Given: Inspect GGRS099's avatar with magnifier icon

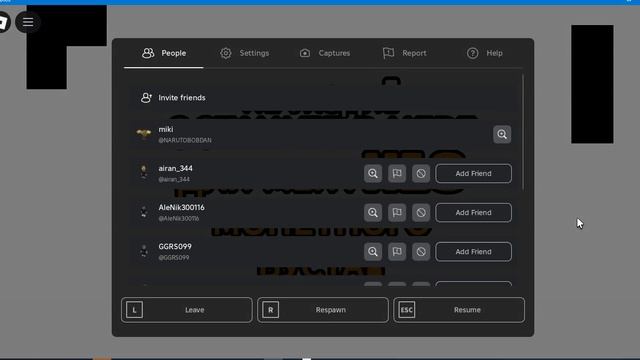Looking at the screenshot, I should click(373, 252).
